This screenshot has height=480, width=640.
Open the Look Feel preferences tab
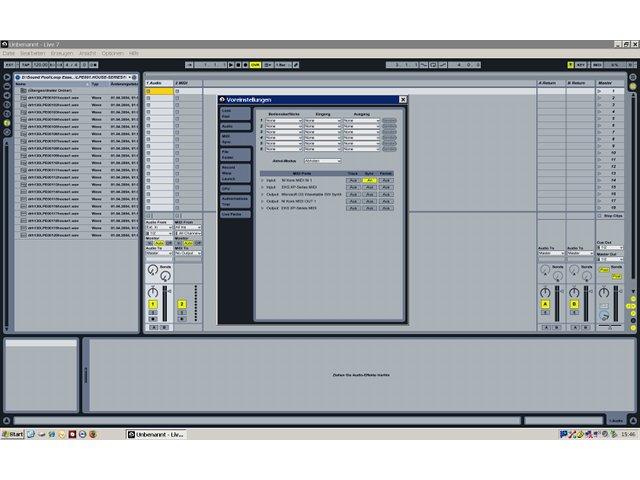(x=235, y=113)
